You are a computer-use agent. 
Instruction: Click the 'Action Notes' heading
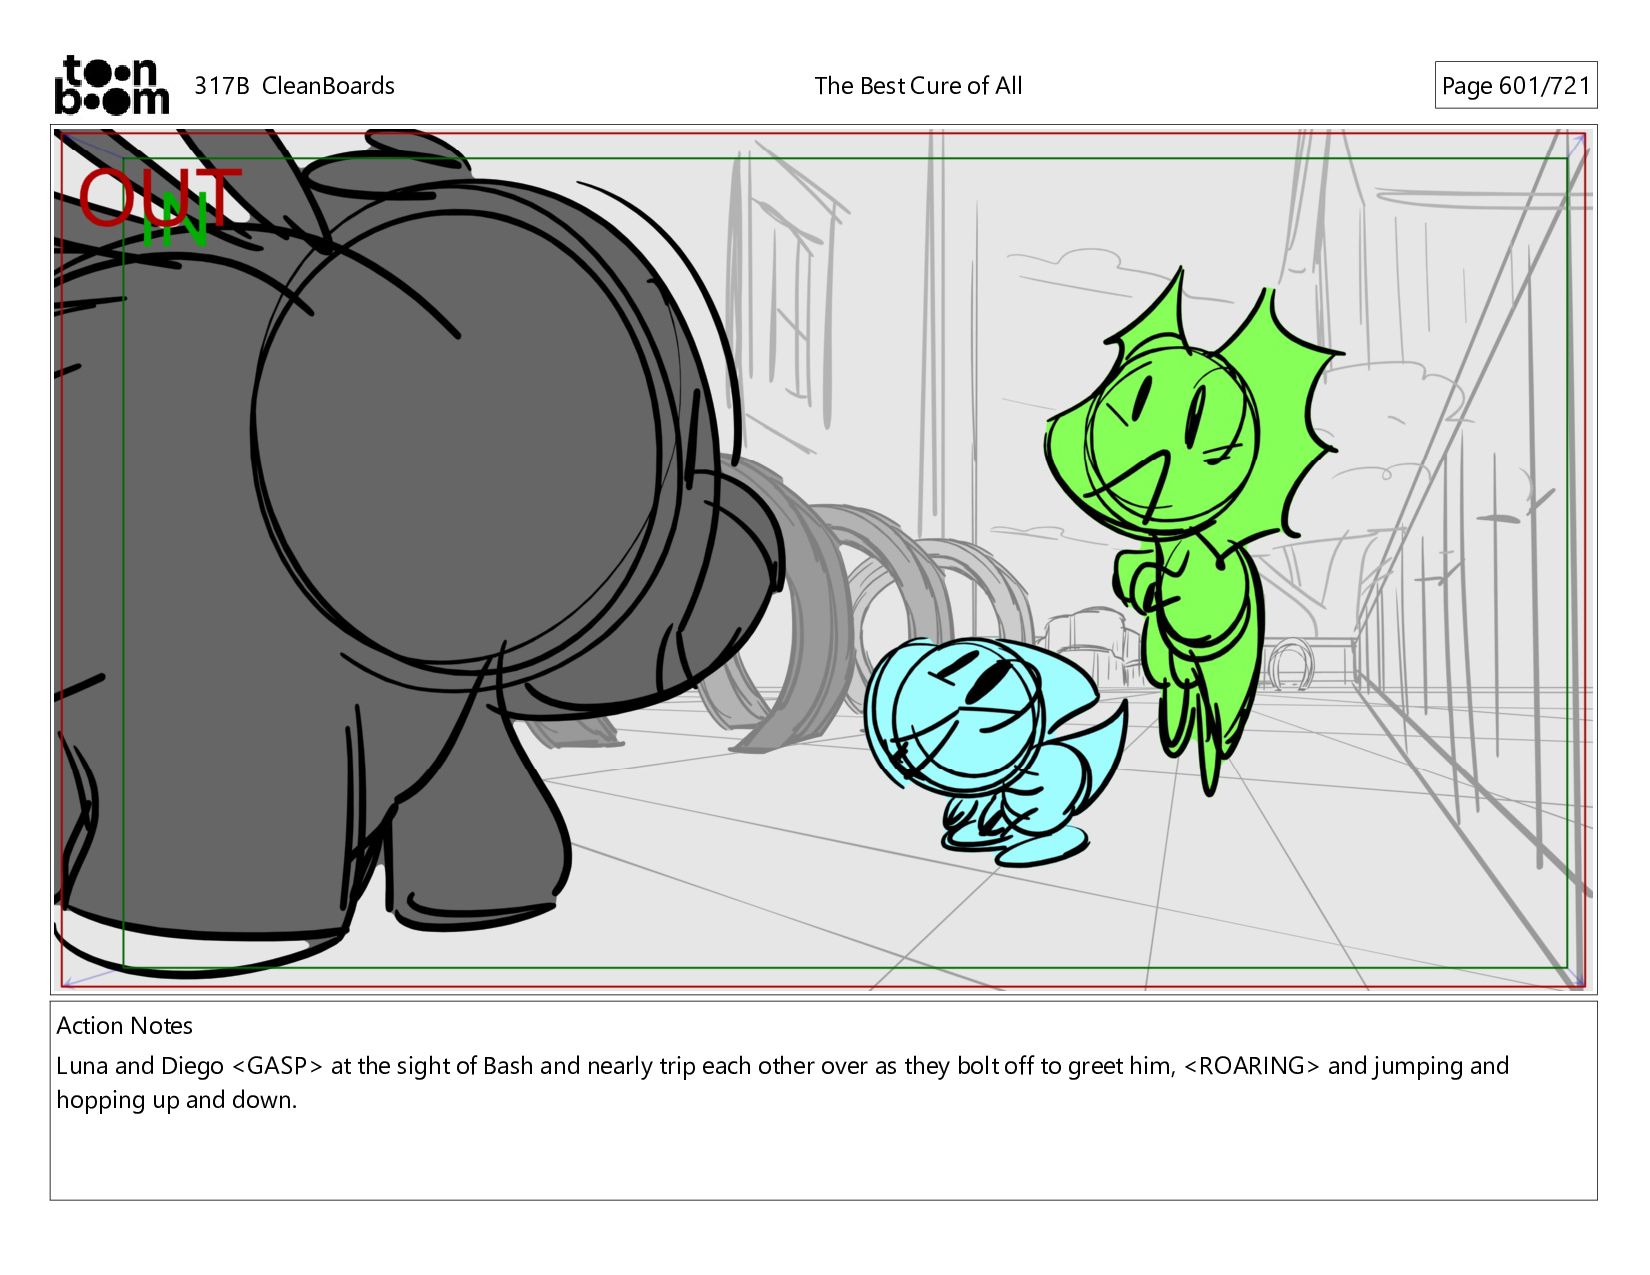click(124, 1026)
